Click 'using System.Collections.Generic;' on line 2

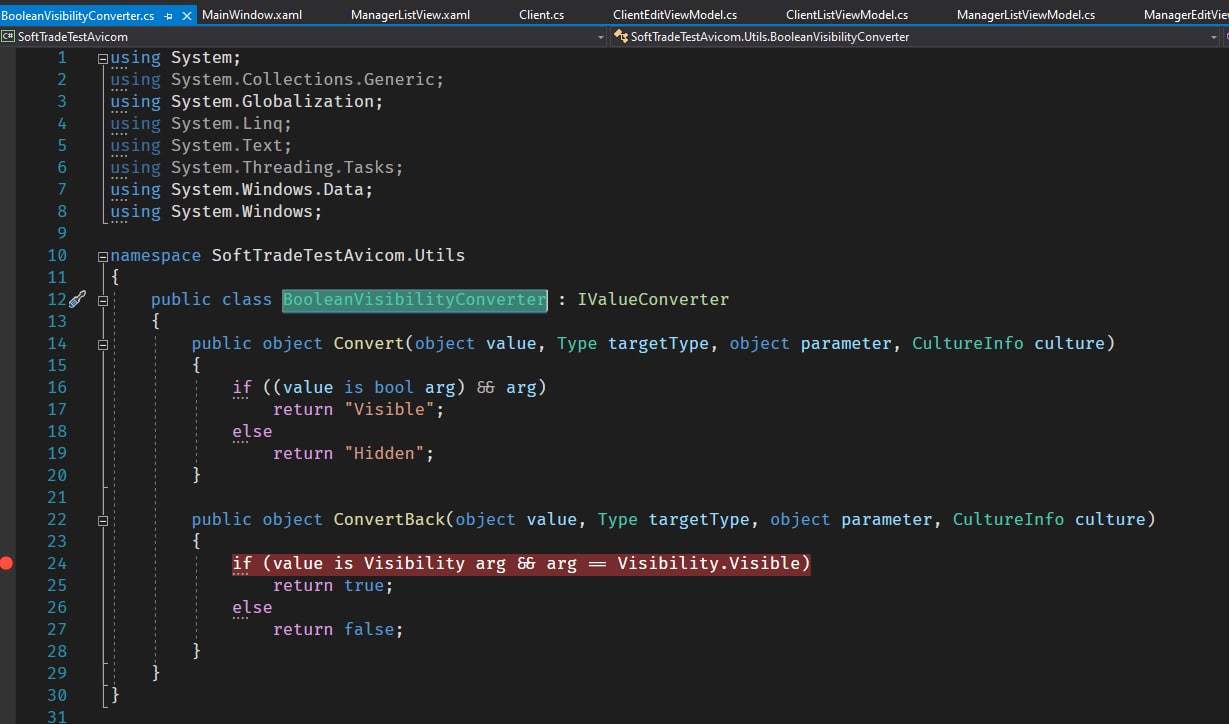(x=277, y=80)
